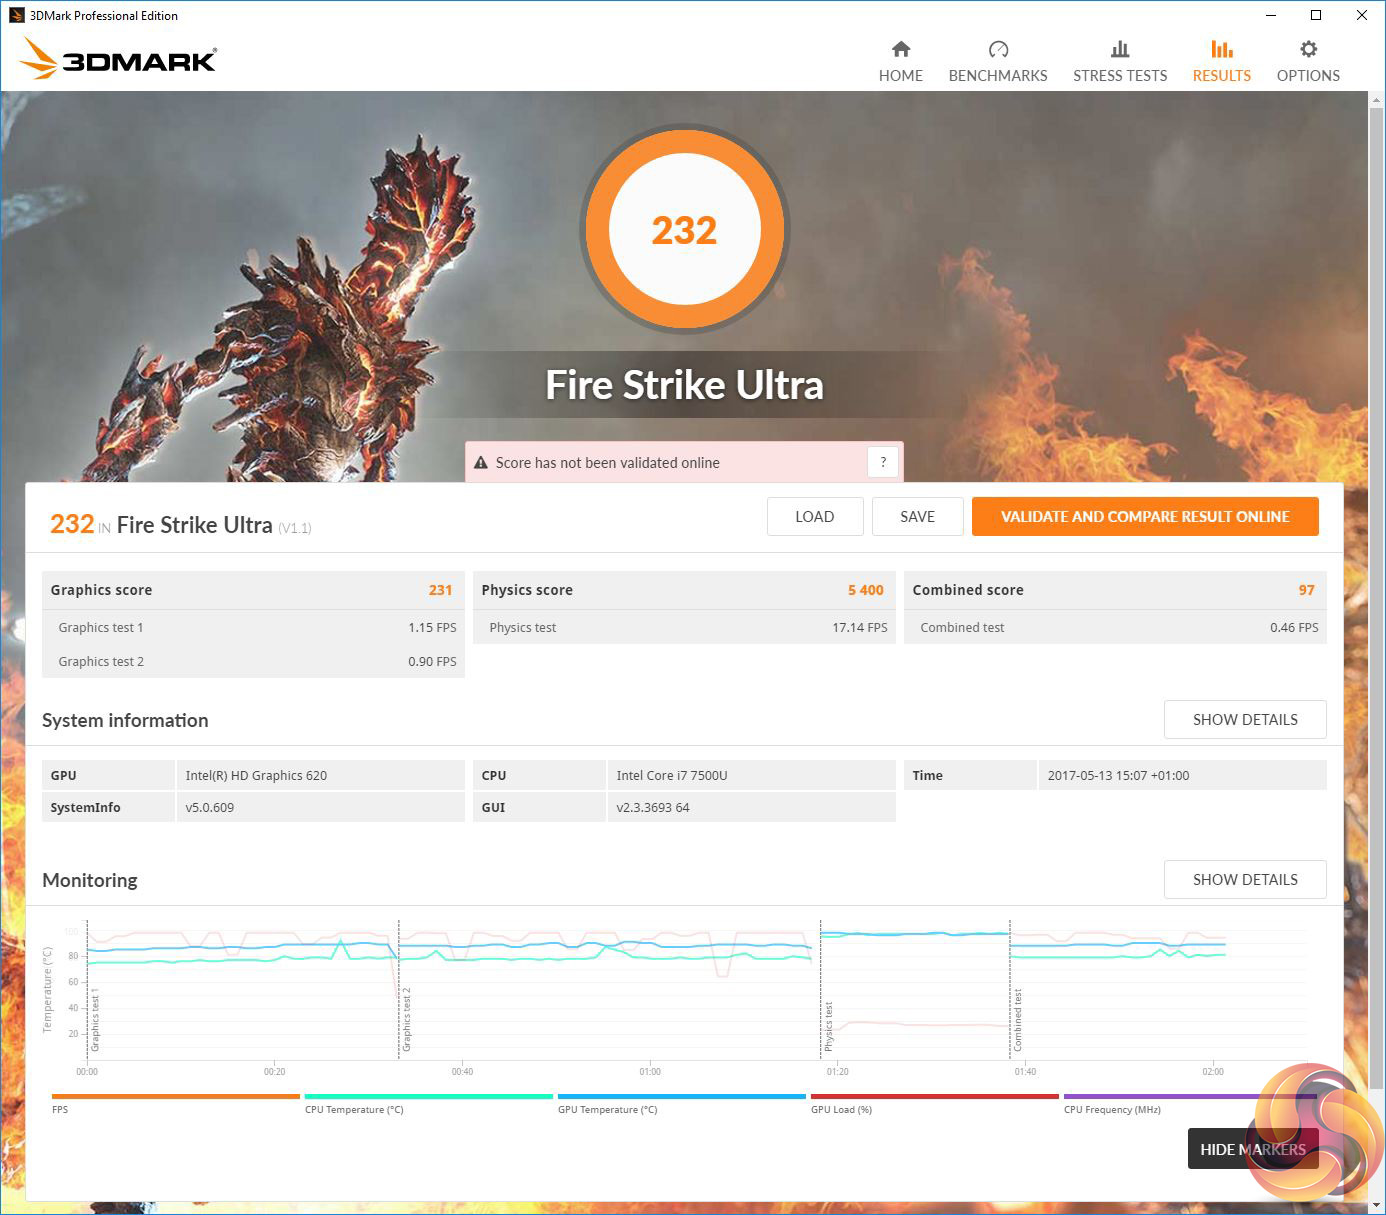Click the GPU Load (%) legend label
1386x1215 pixels.
tap(841, 1110)
